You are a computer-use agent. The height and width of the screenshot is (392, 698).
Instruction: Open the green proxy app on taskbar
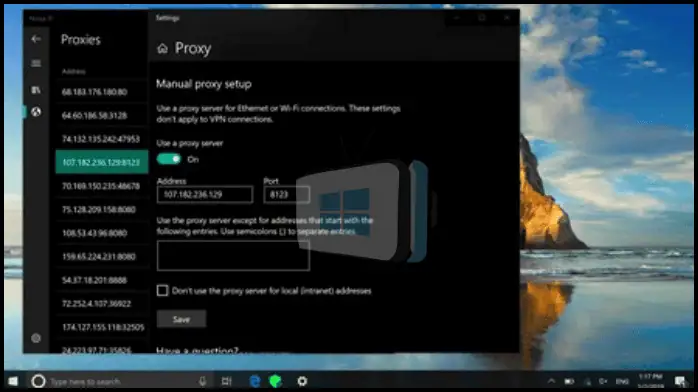276,381
